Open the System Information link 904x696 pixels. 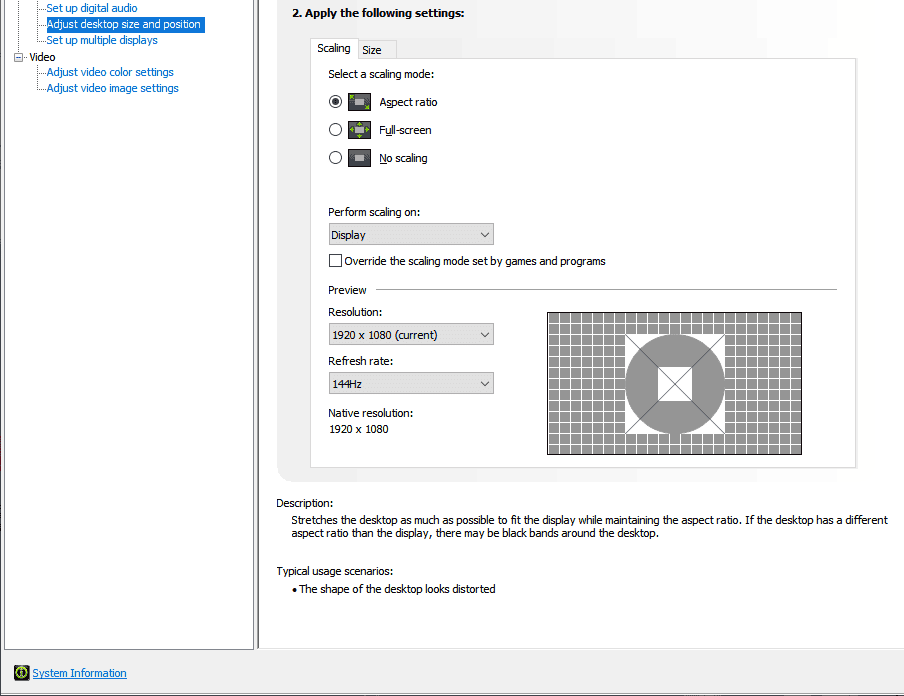tap(80, 673)
